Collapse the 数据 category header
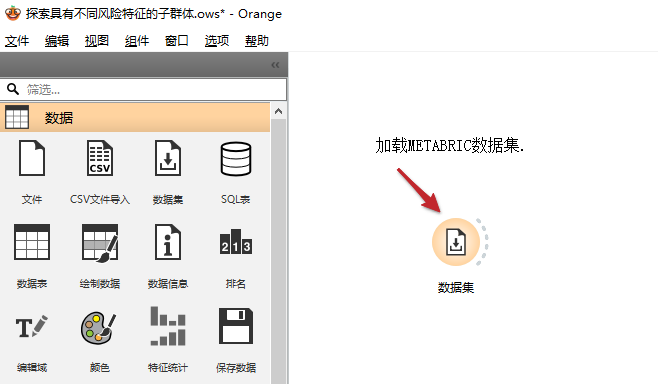The width and height of the screenshot is (658, 384). pos(135,118)
